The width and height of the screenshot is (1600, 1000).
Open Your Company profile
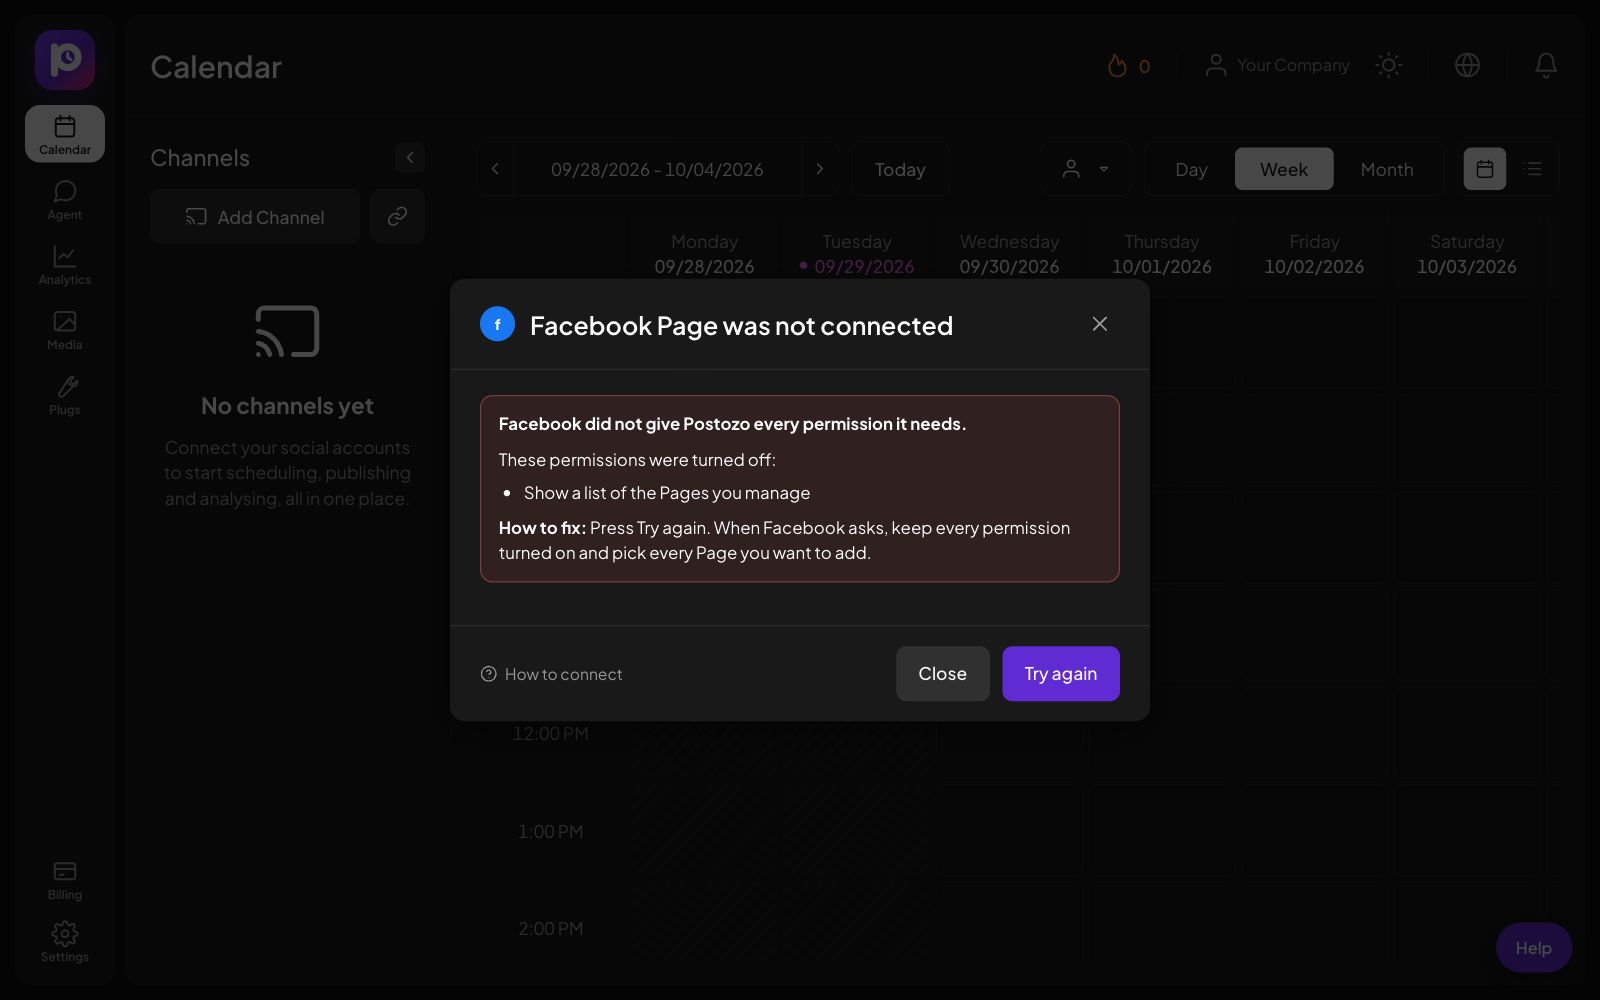pos(1277,65)
